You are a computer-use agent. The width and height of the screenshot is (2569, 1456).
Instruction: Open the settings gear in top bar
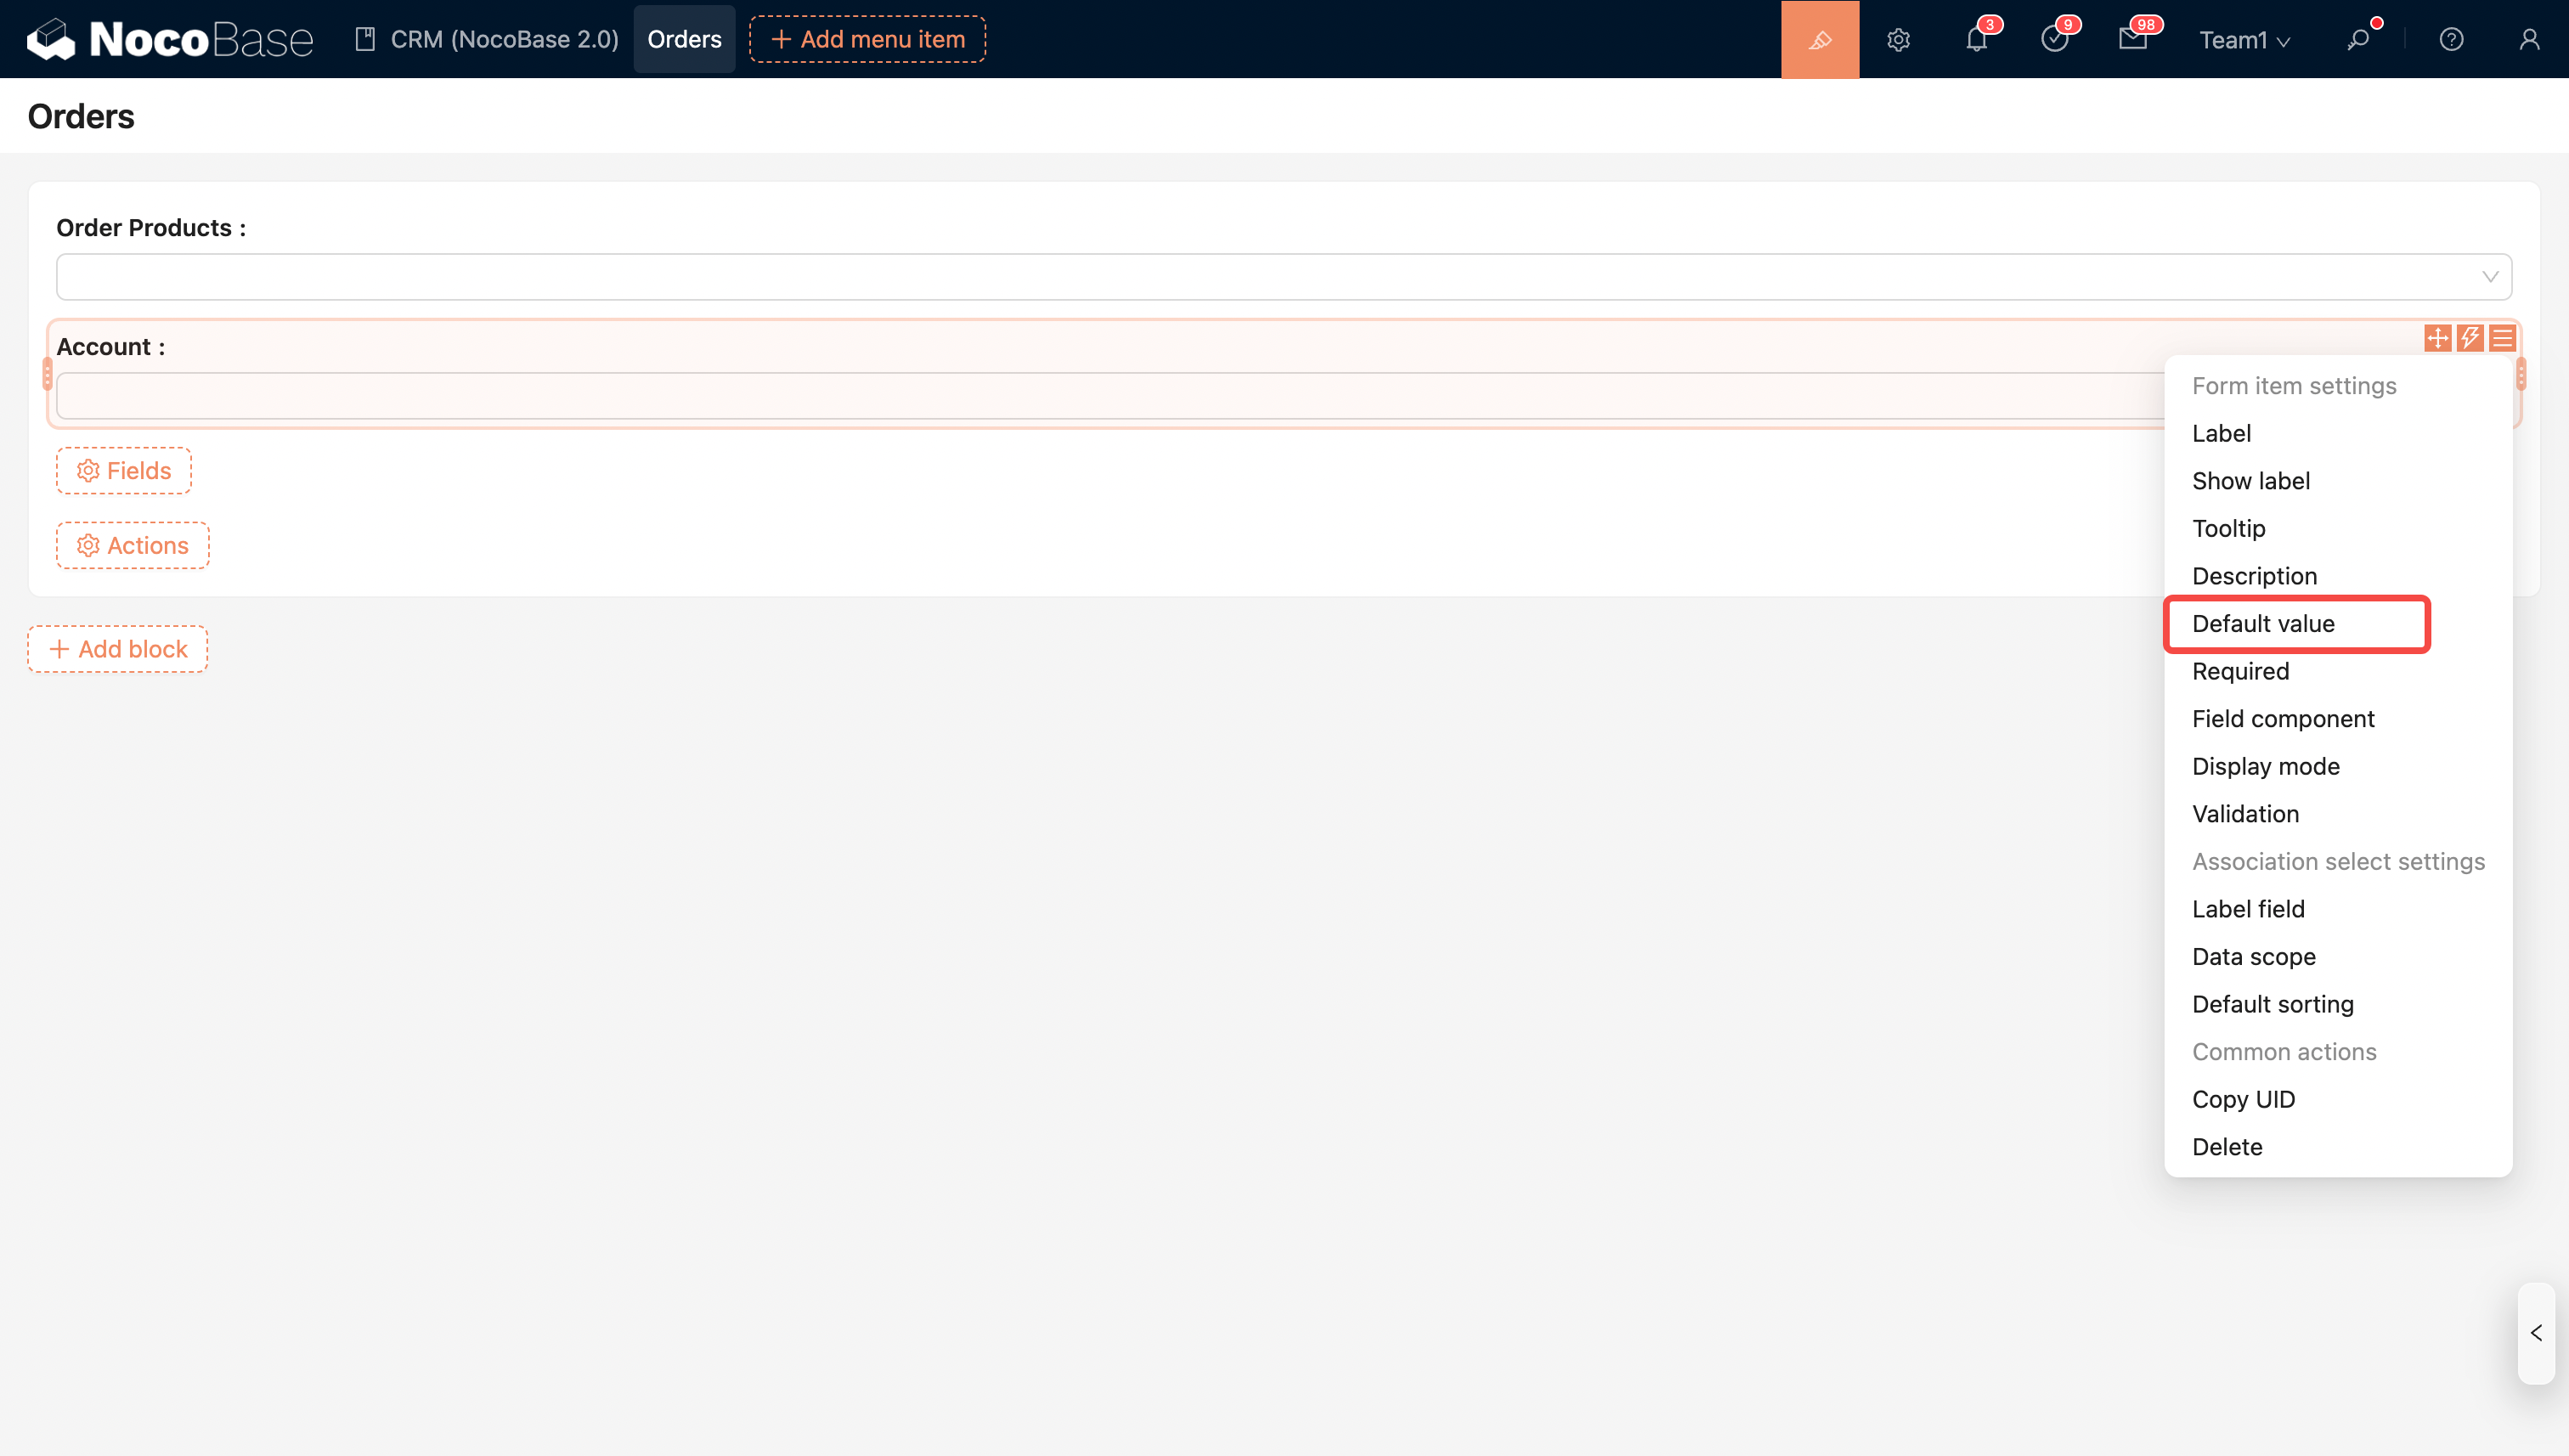click(x=1898, y=39)
